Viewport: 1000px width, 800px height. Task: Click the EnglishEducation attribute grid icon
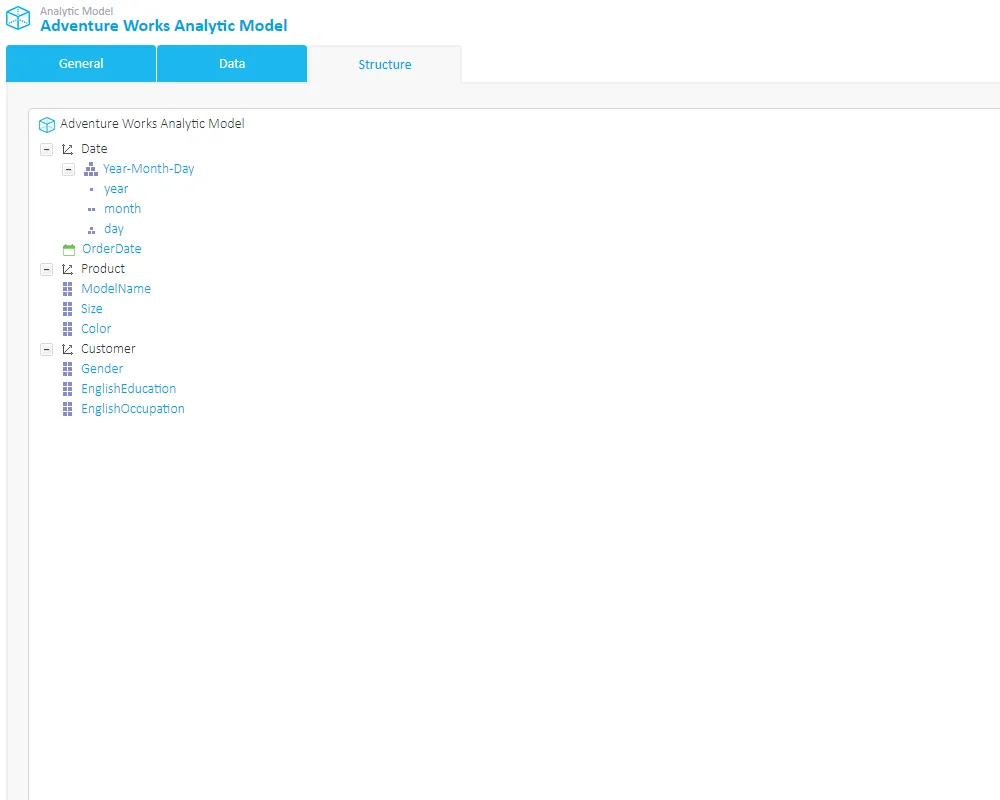point(68,389)
